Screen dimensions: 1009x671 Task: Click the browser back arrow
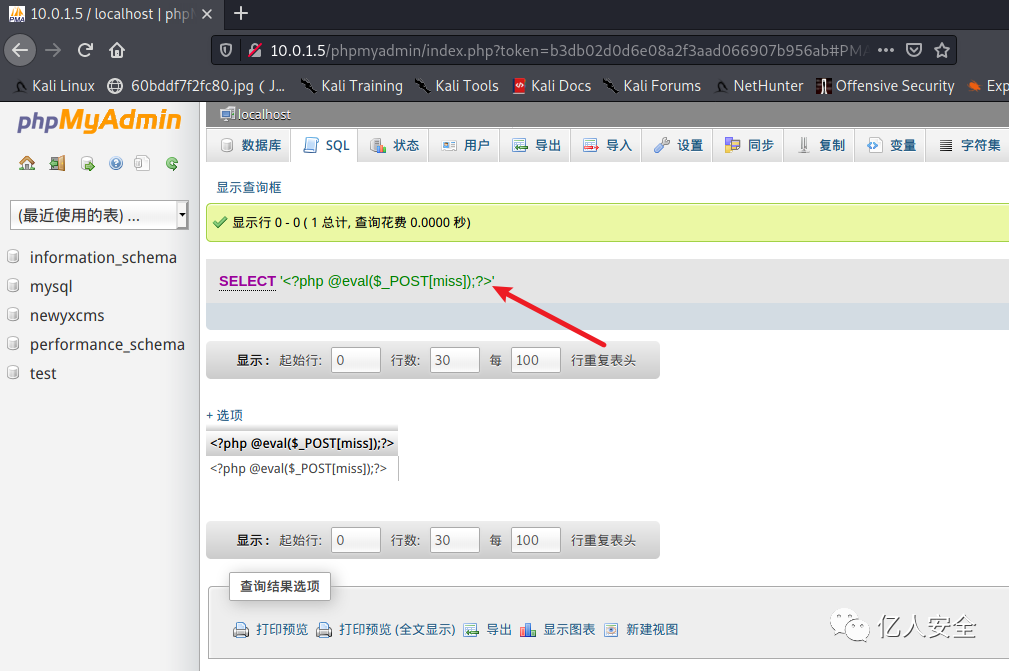pos(20,50)
